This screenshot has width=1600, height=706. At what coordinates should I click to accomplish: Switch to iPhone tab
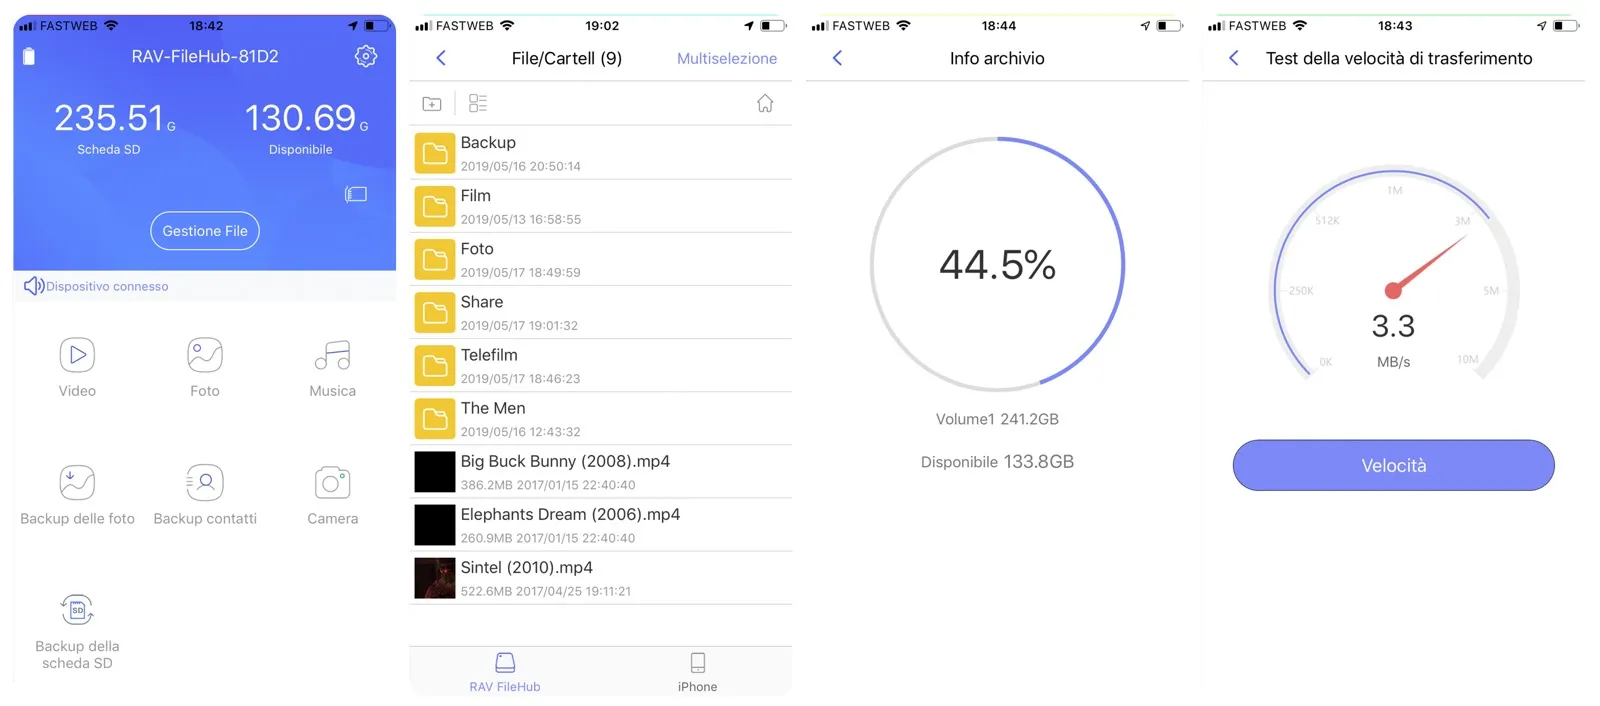(x=697, y=672)
